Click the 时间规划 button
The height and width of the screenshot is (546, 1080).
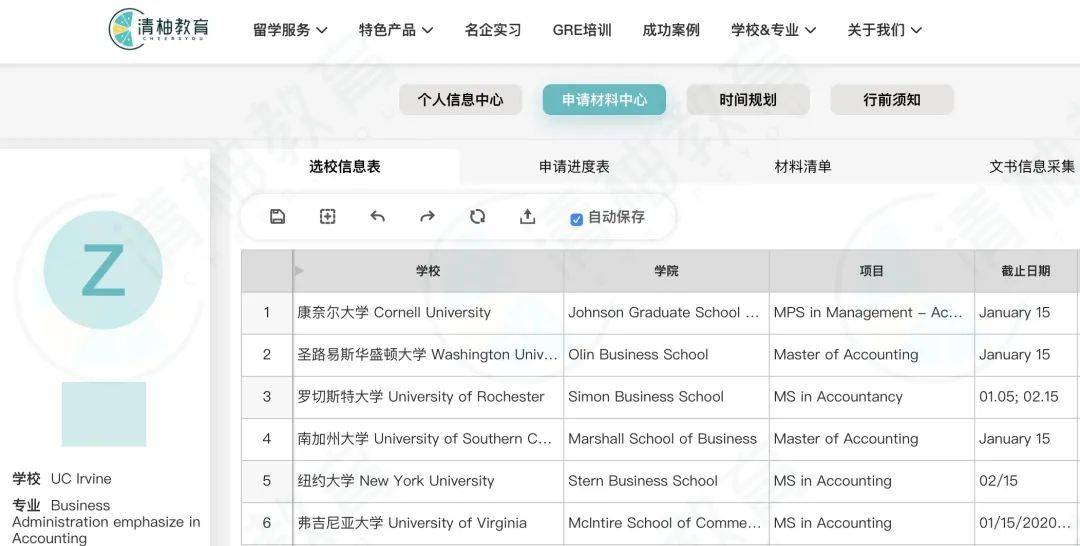tap(748, 99)
